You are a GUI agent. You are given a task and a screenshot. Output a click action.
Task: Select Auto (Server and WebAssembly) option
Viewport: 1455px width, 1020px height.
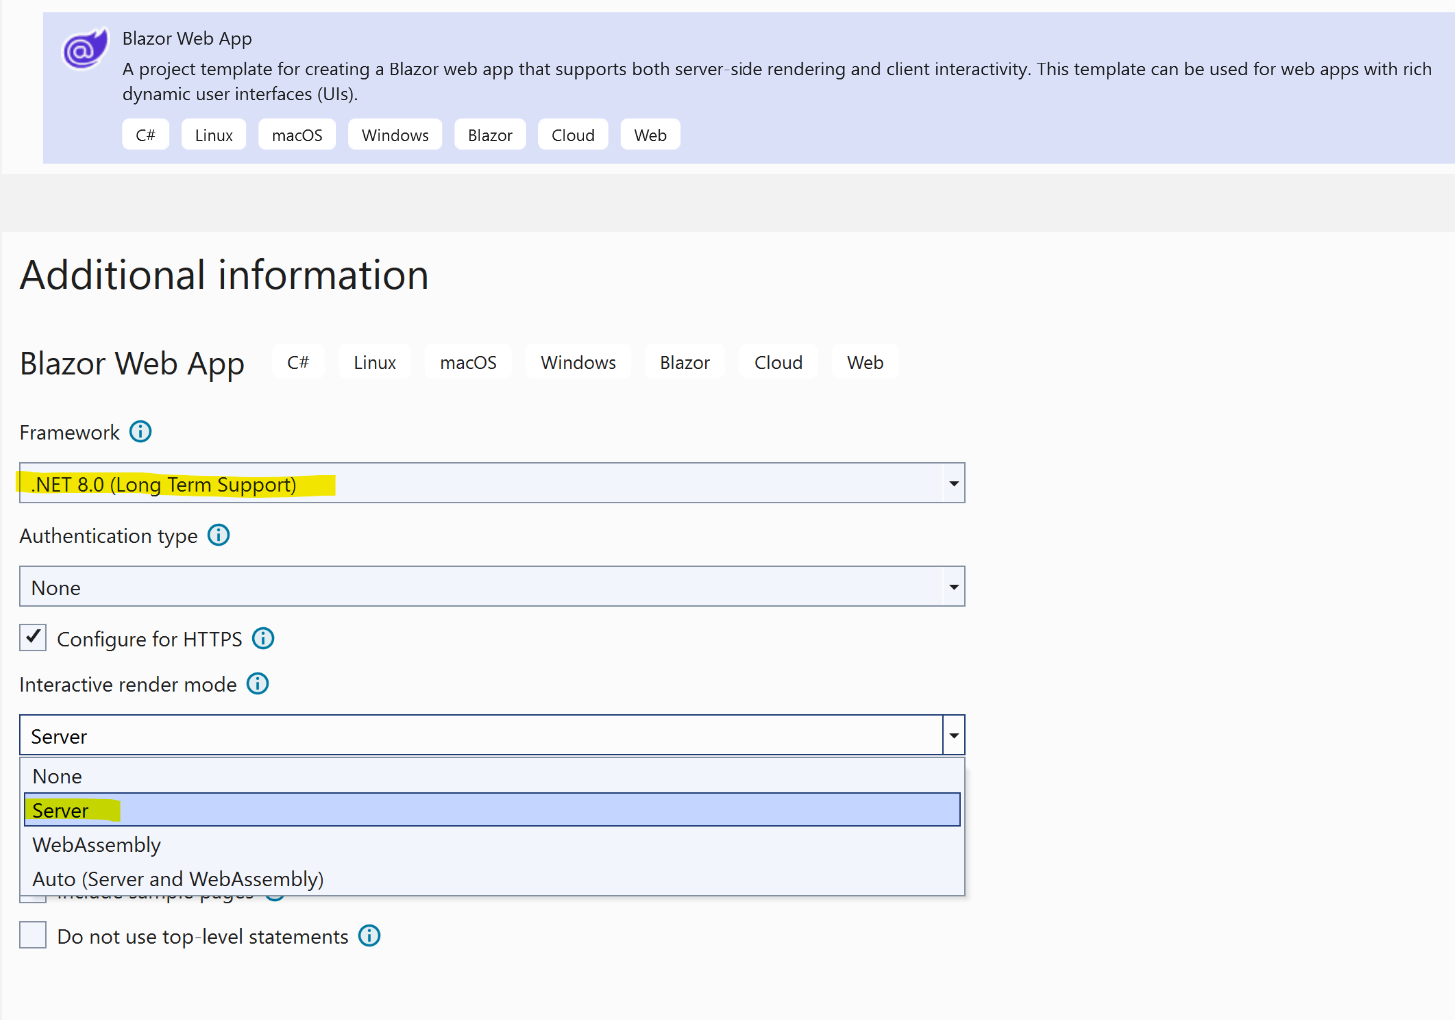coord(492,879)
